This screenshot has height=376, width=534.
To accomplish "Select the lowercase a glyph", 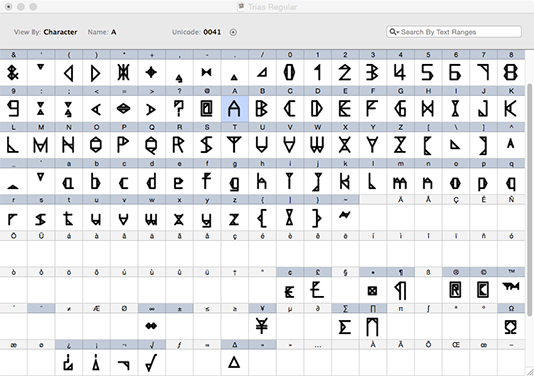I will (x=69, y=182).
